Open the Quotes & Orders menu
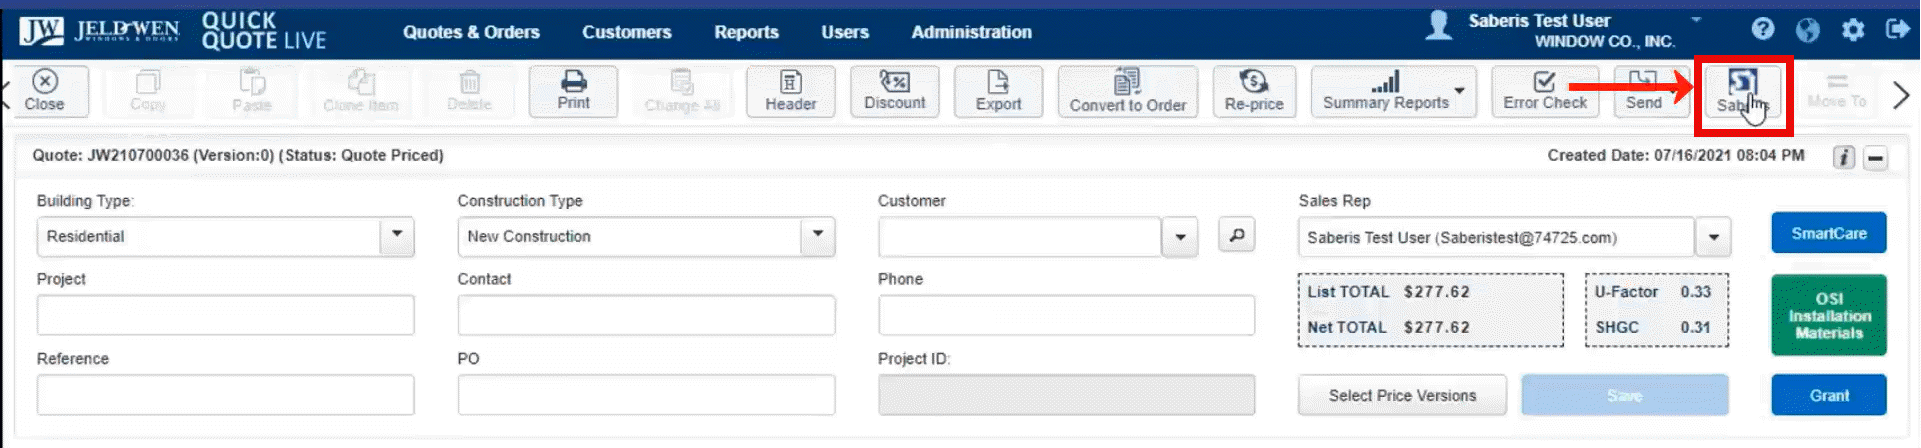1921x448 pixels. click(471, 32)
